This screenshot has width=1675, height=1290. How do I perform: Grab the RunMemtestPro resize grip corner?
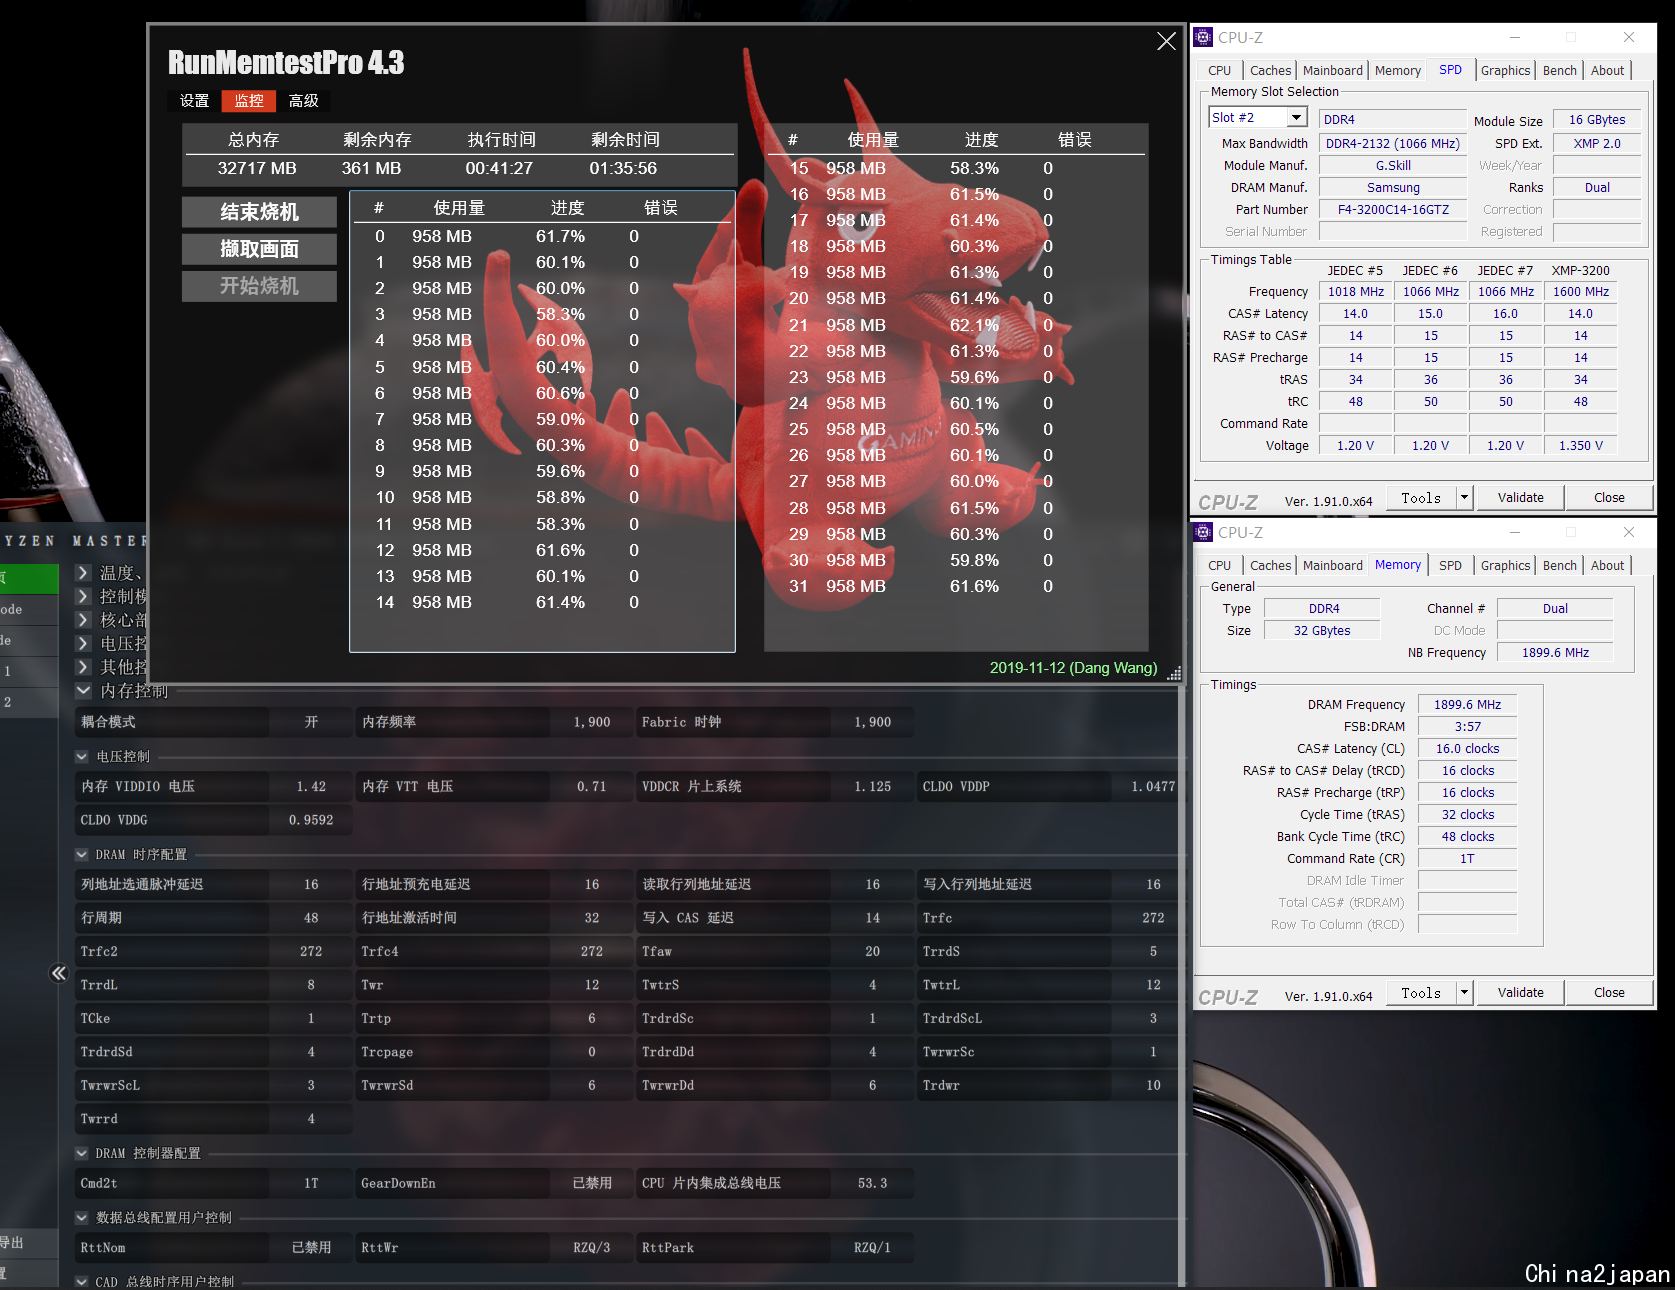[x=1174, y=674]
